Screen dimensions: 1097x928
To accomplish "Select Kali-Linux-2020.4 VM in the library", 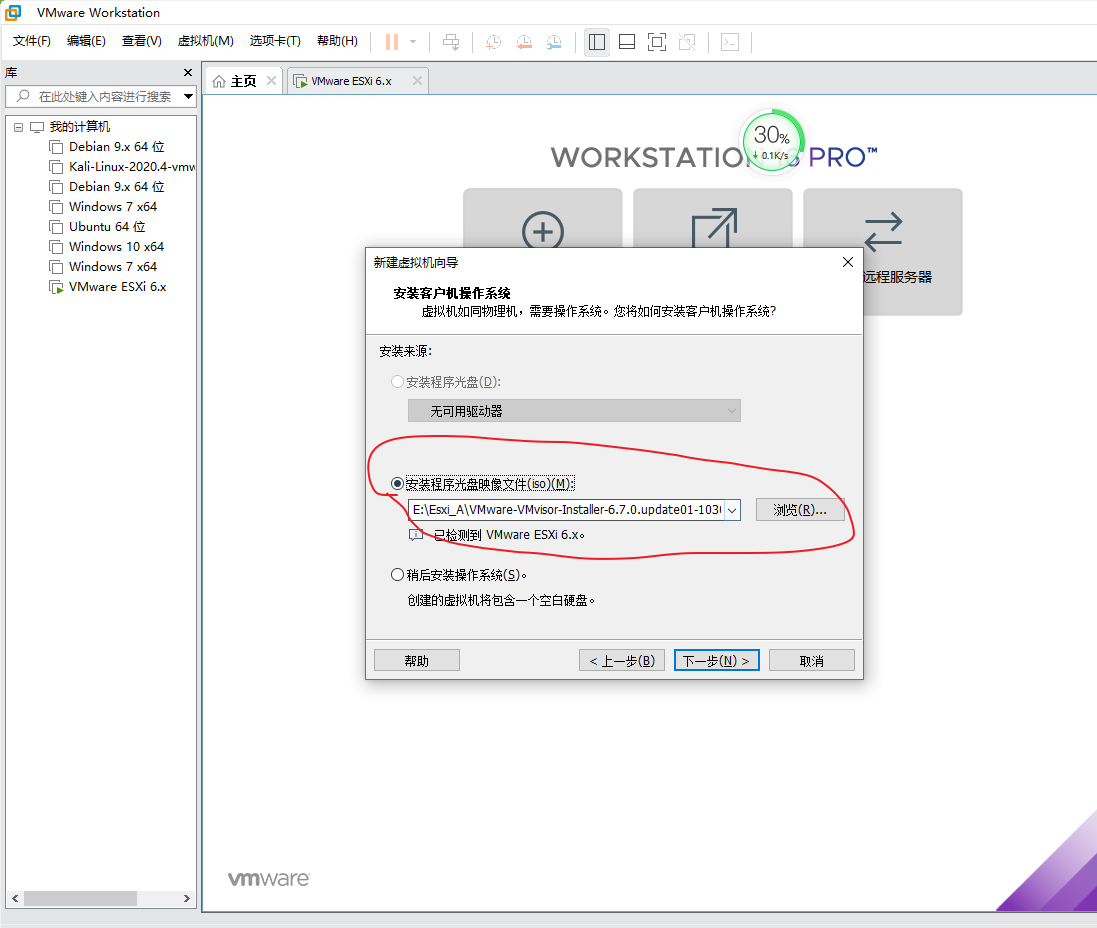I will (132, 167).
